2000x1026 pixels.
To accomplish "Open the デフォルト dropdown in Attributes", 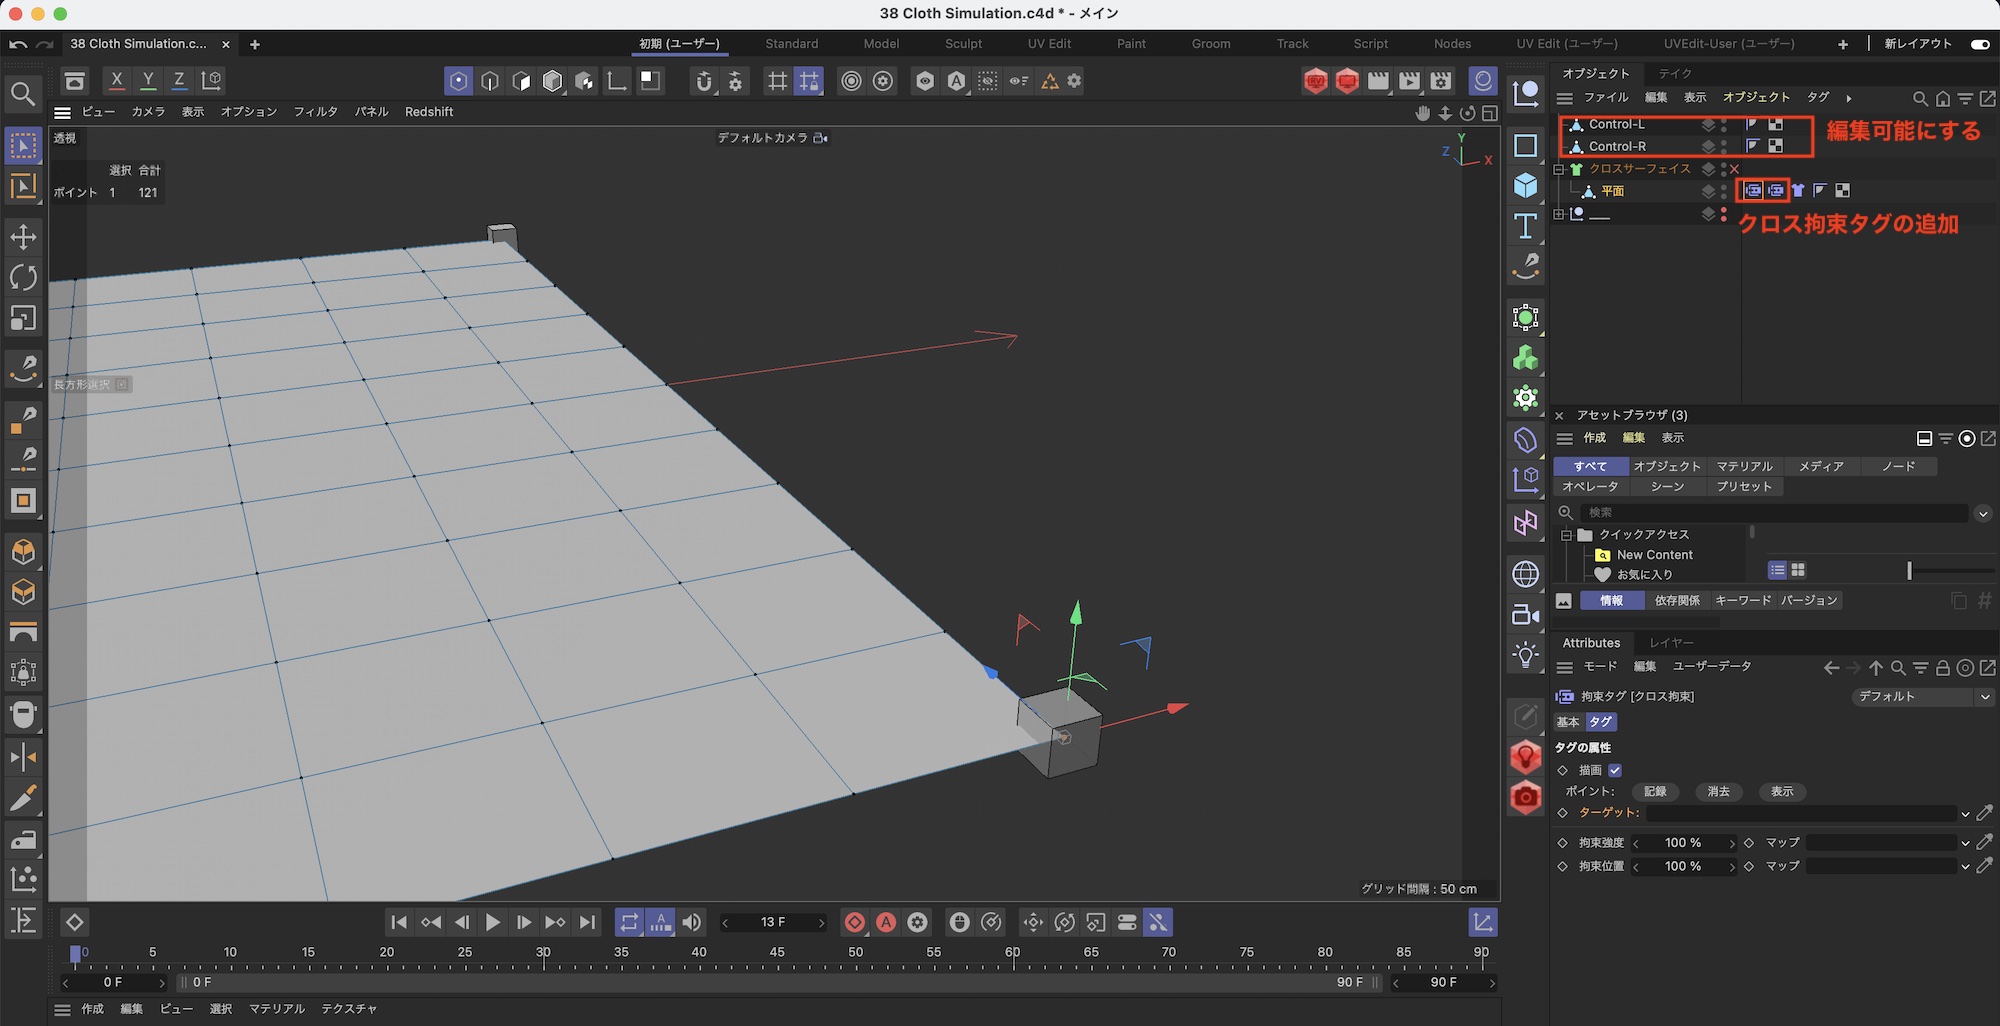I will click(1922, 696).
